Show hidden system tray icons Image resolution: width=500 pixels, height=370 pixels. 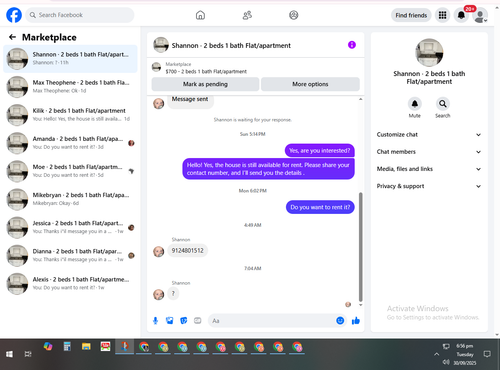(436, 354)
